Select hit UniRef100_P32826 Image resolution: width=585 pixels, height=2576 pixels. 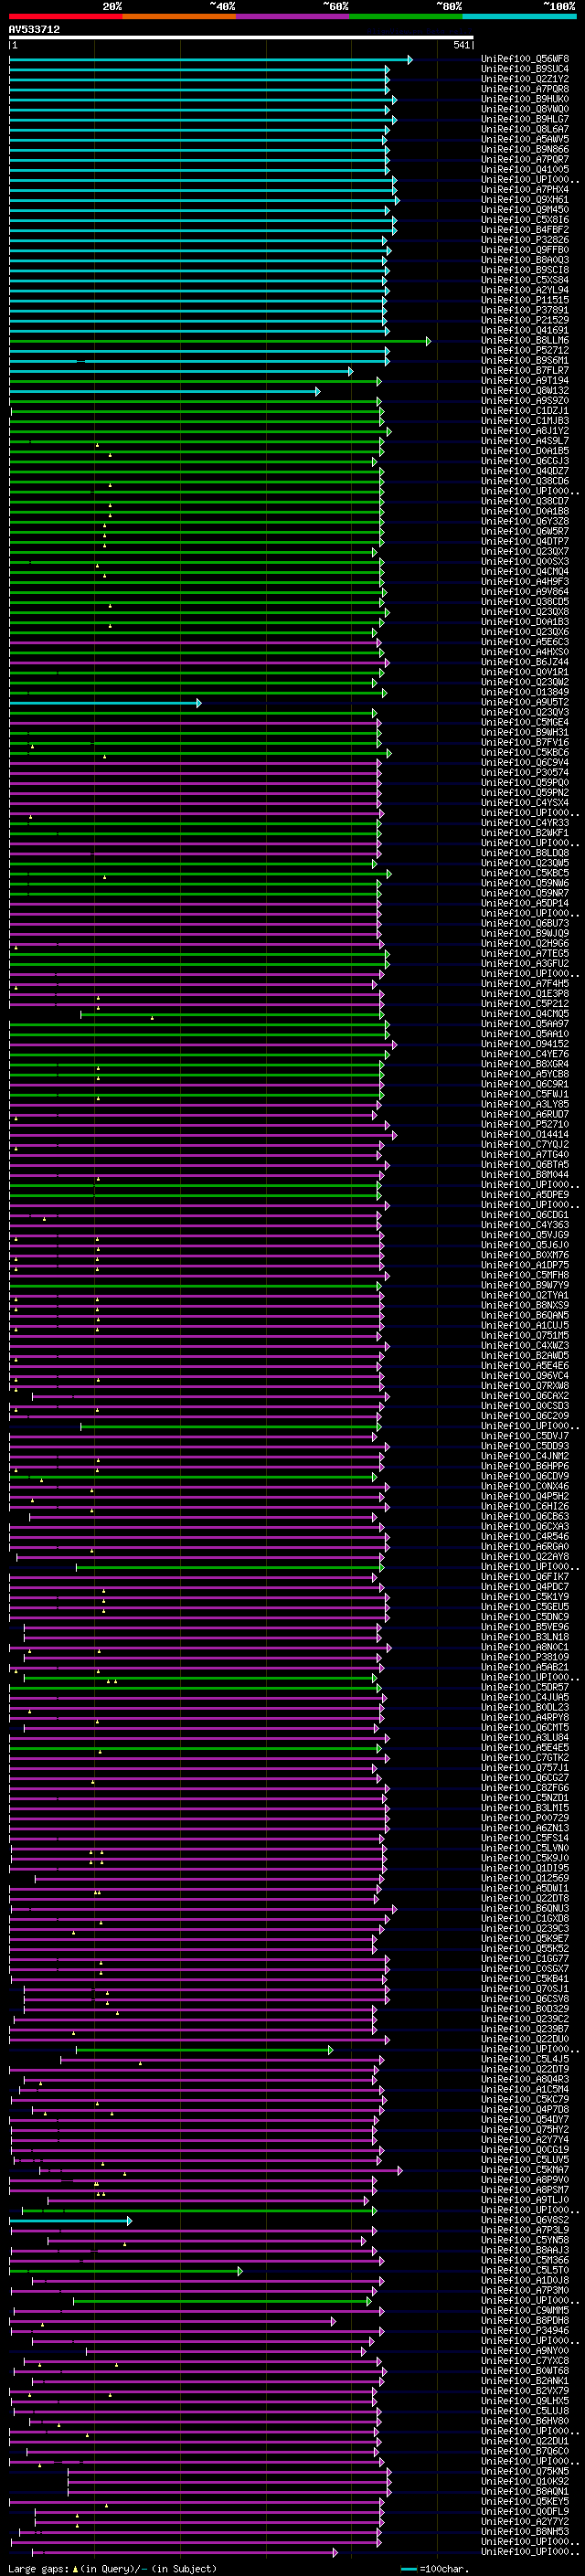(x=525, y=240)
